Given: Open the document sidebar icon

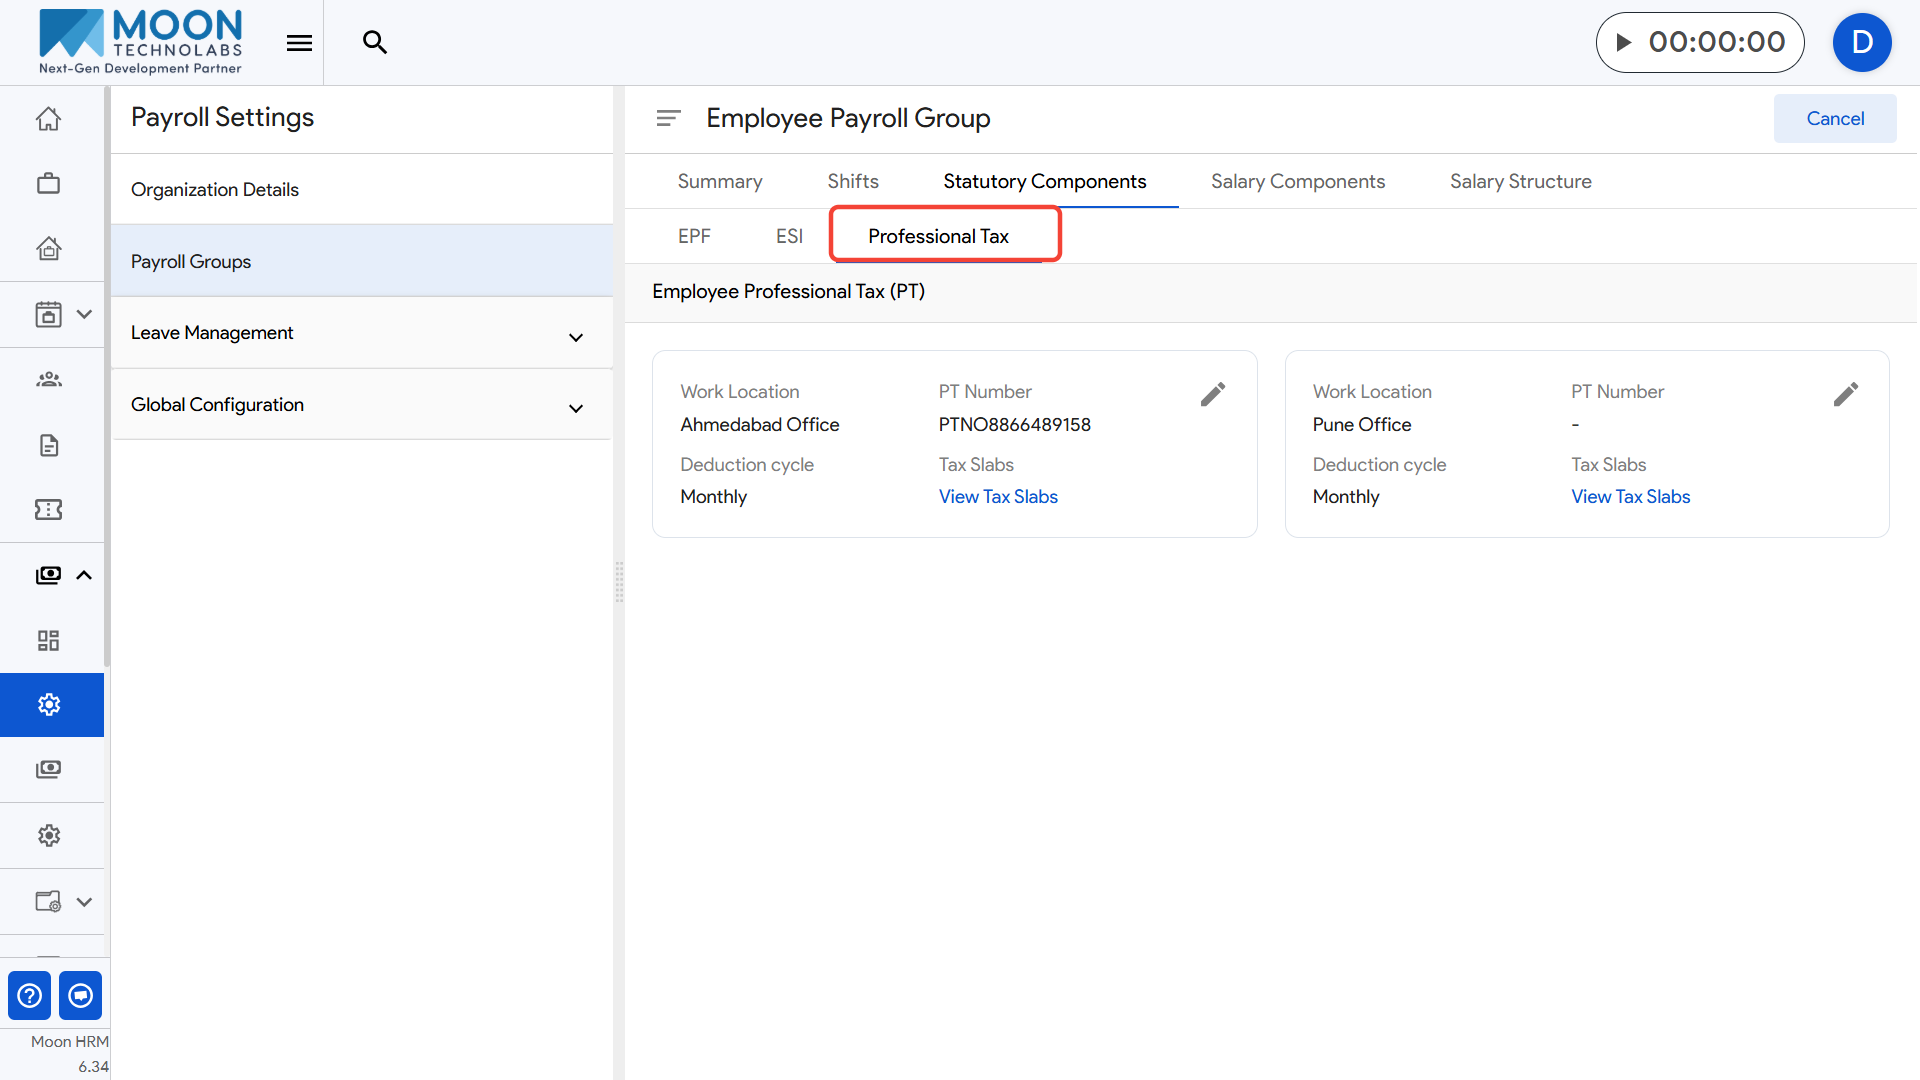Looking at the screenshot, I should click(x=48, y=445).
